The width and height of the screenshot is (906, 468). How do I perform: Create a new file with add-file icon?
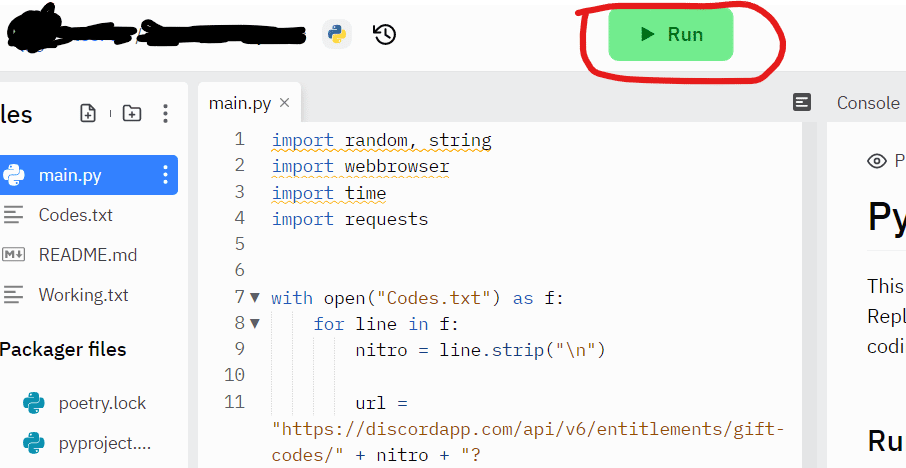[88, 114]
